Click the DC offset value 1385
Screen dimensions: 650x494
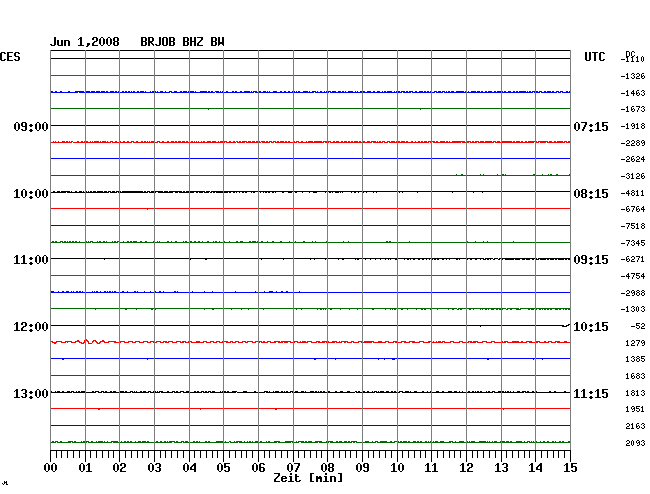pyautogui.click(x=635, y=360)
